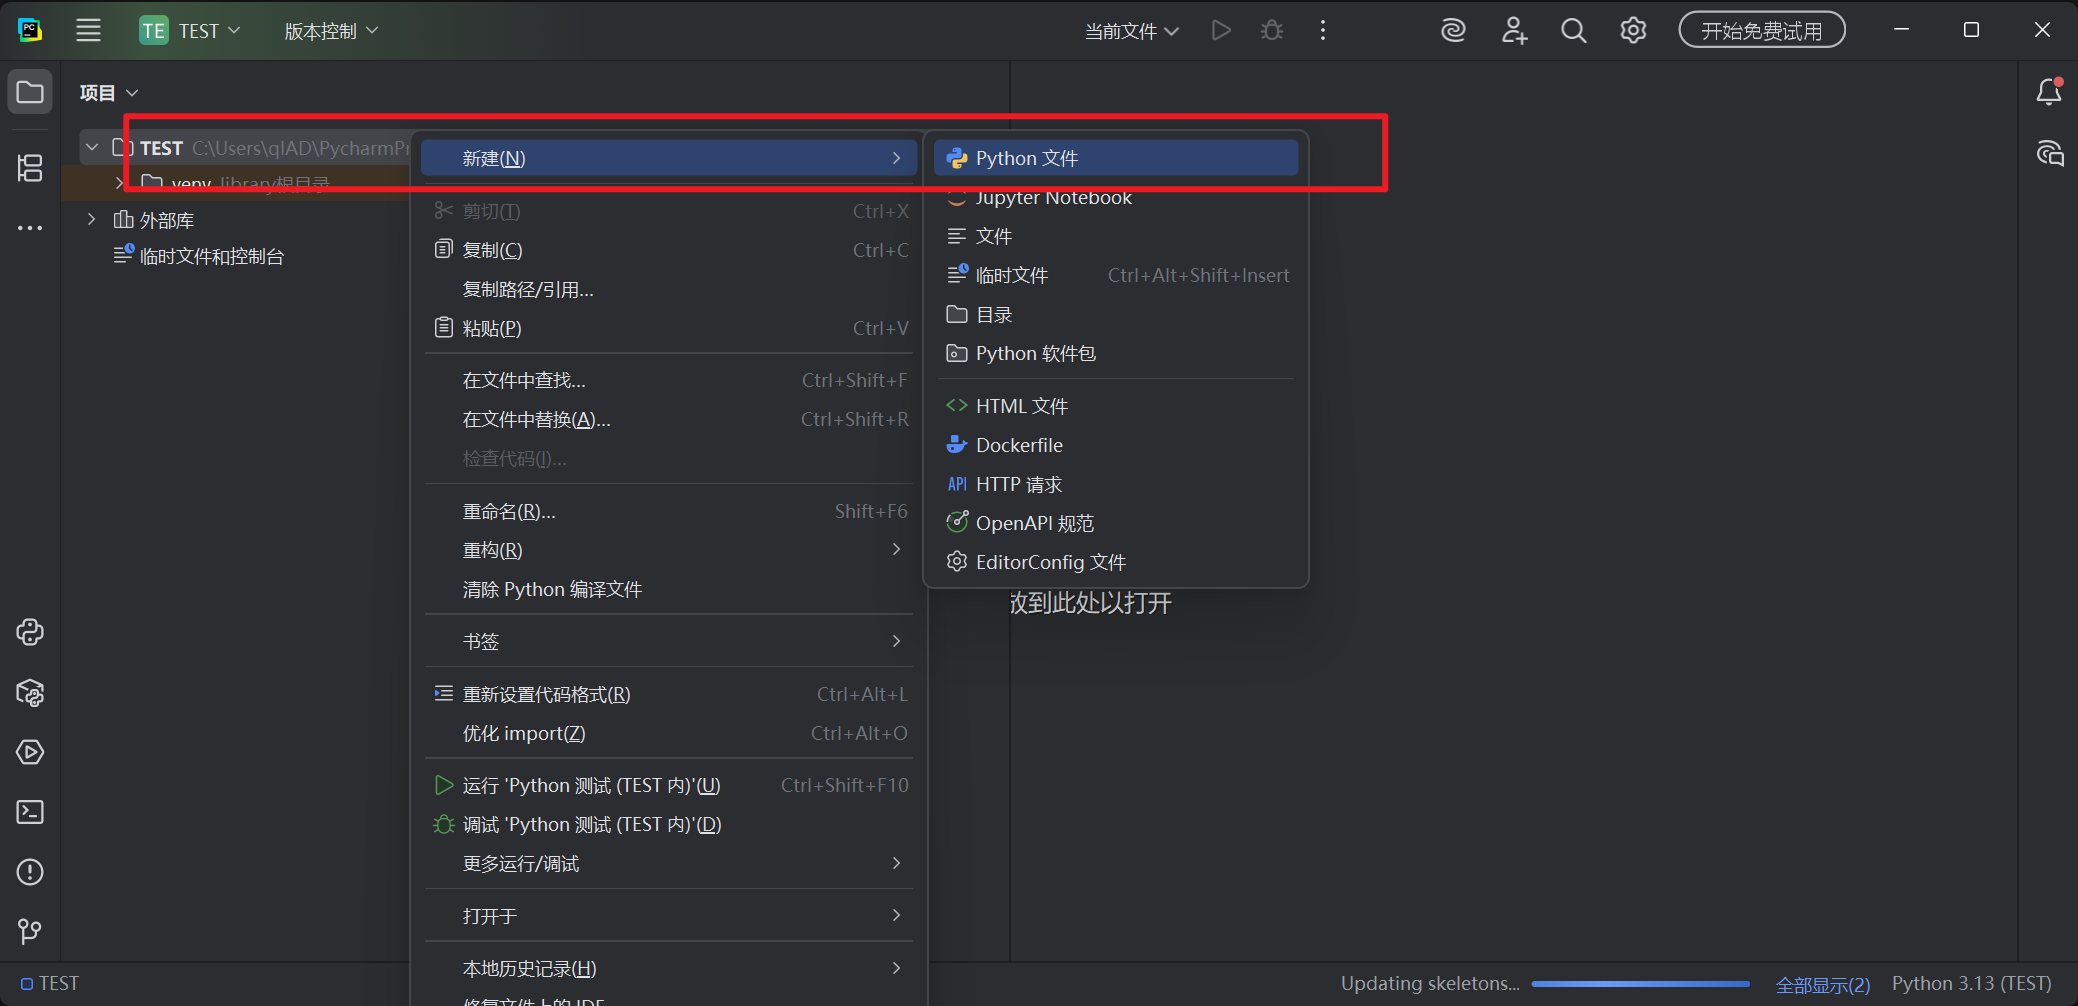Open AI chat panel on right sidebar
Image resolution: width=2078 pixels, height=1006 pixels.
(2049, 153)
